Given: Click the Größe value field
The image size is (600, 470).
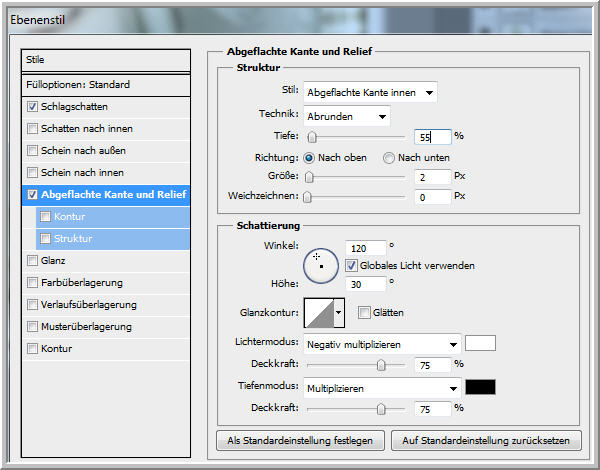Looking at the screenshot, I should click(433, 177).
